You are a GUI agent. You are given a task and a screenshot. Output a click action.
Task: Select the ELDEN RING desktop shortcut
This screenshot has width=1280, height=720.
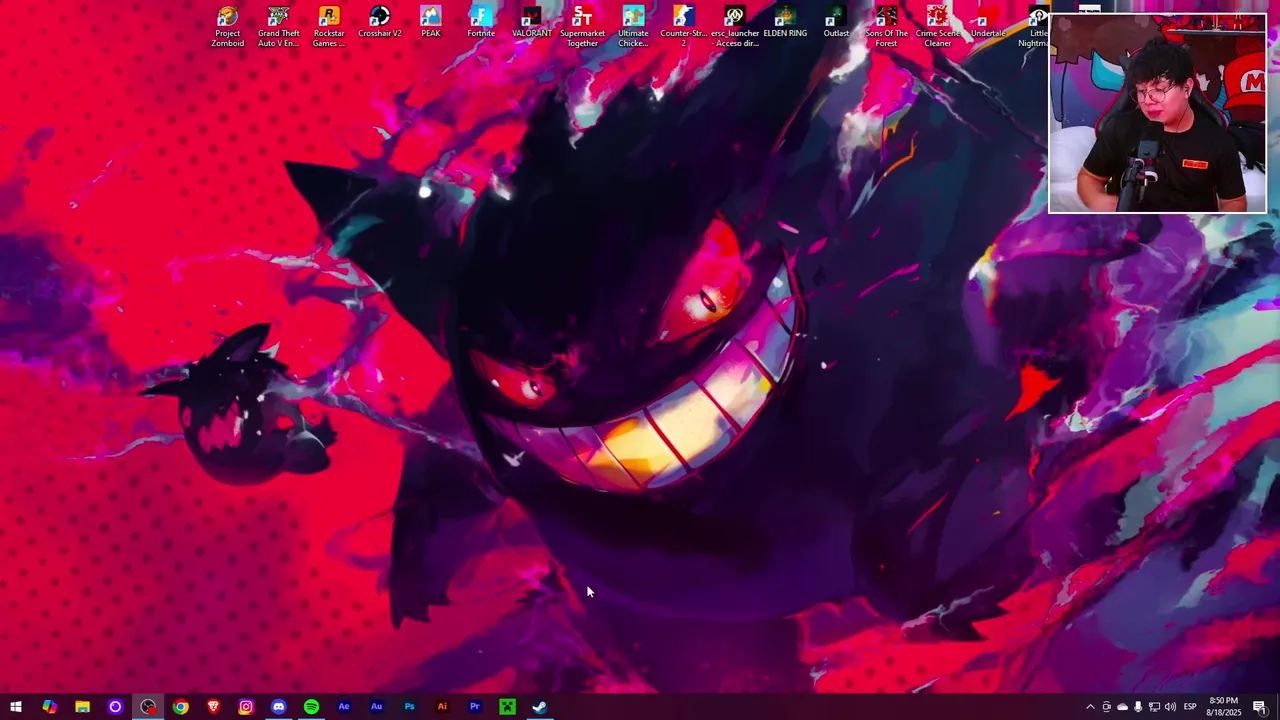(785, 23)
